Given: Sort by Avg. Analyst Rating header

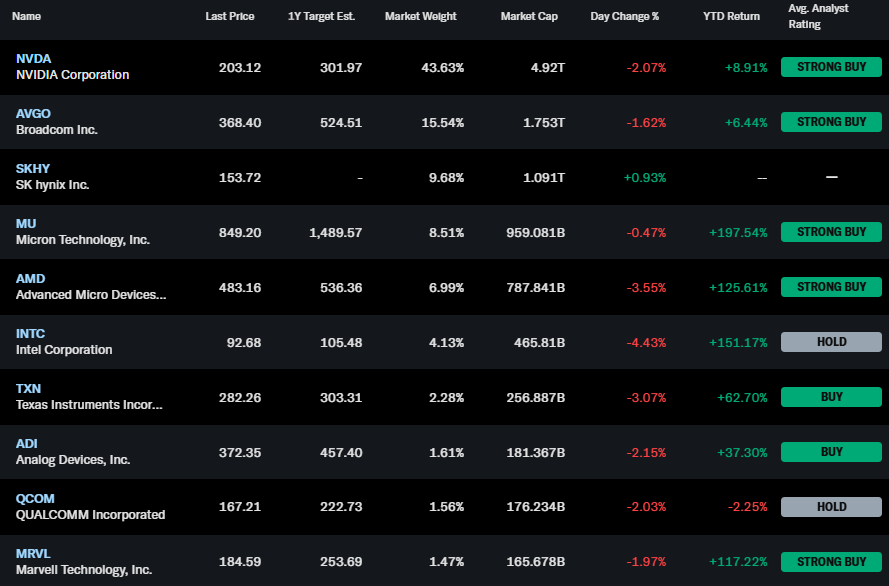Looking at the screenshot, I should coord(818,16).
